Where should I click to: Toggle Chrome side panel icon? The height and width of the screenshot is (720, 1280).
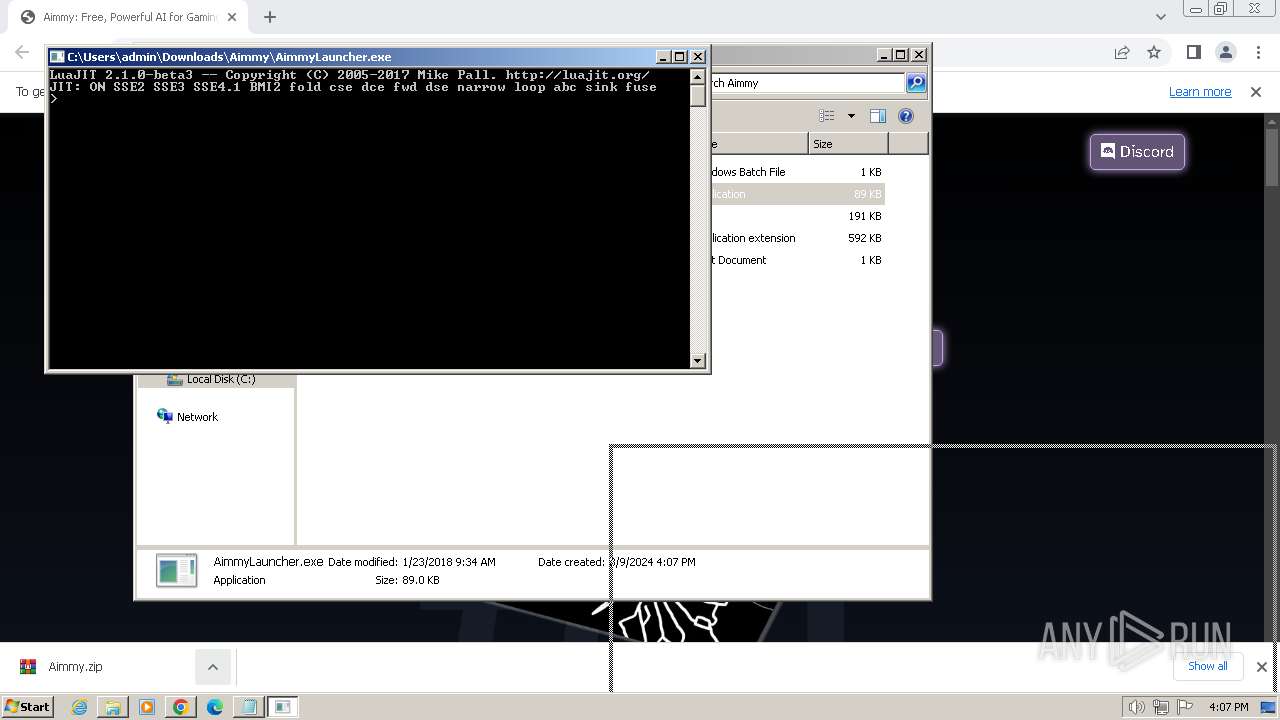1193,53
